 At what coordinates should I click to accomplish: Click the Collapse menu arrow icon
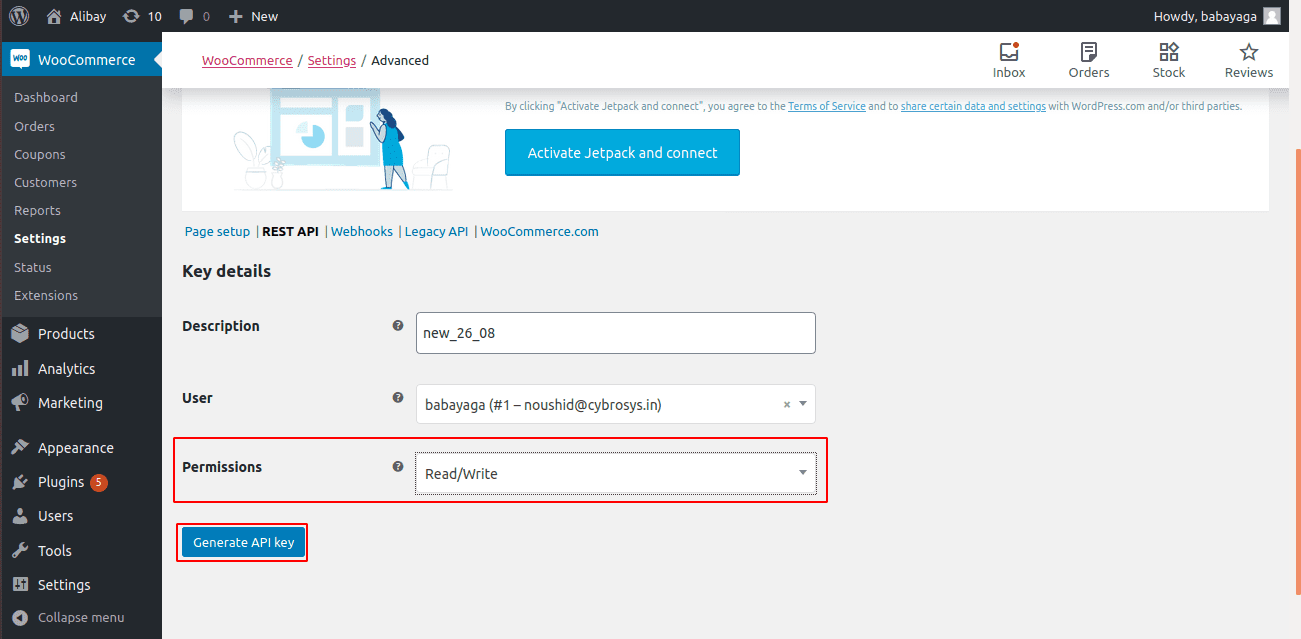point(20,617)
